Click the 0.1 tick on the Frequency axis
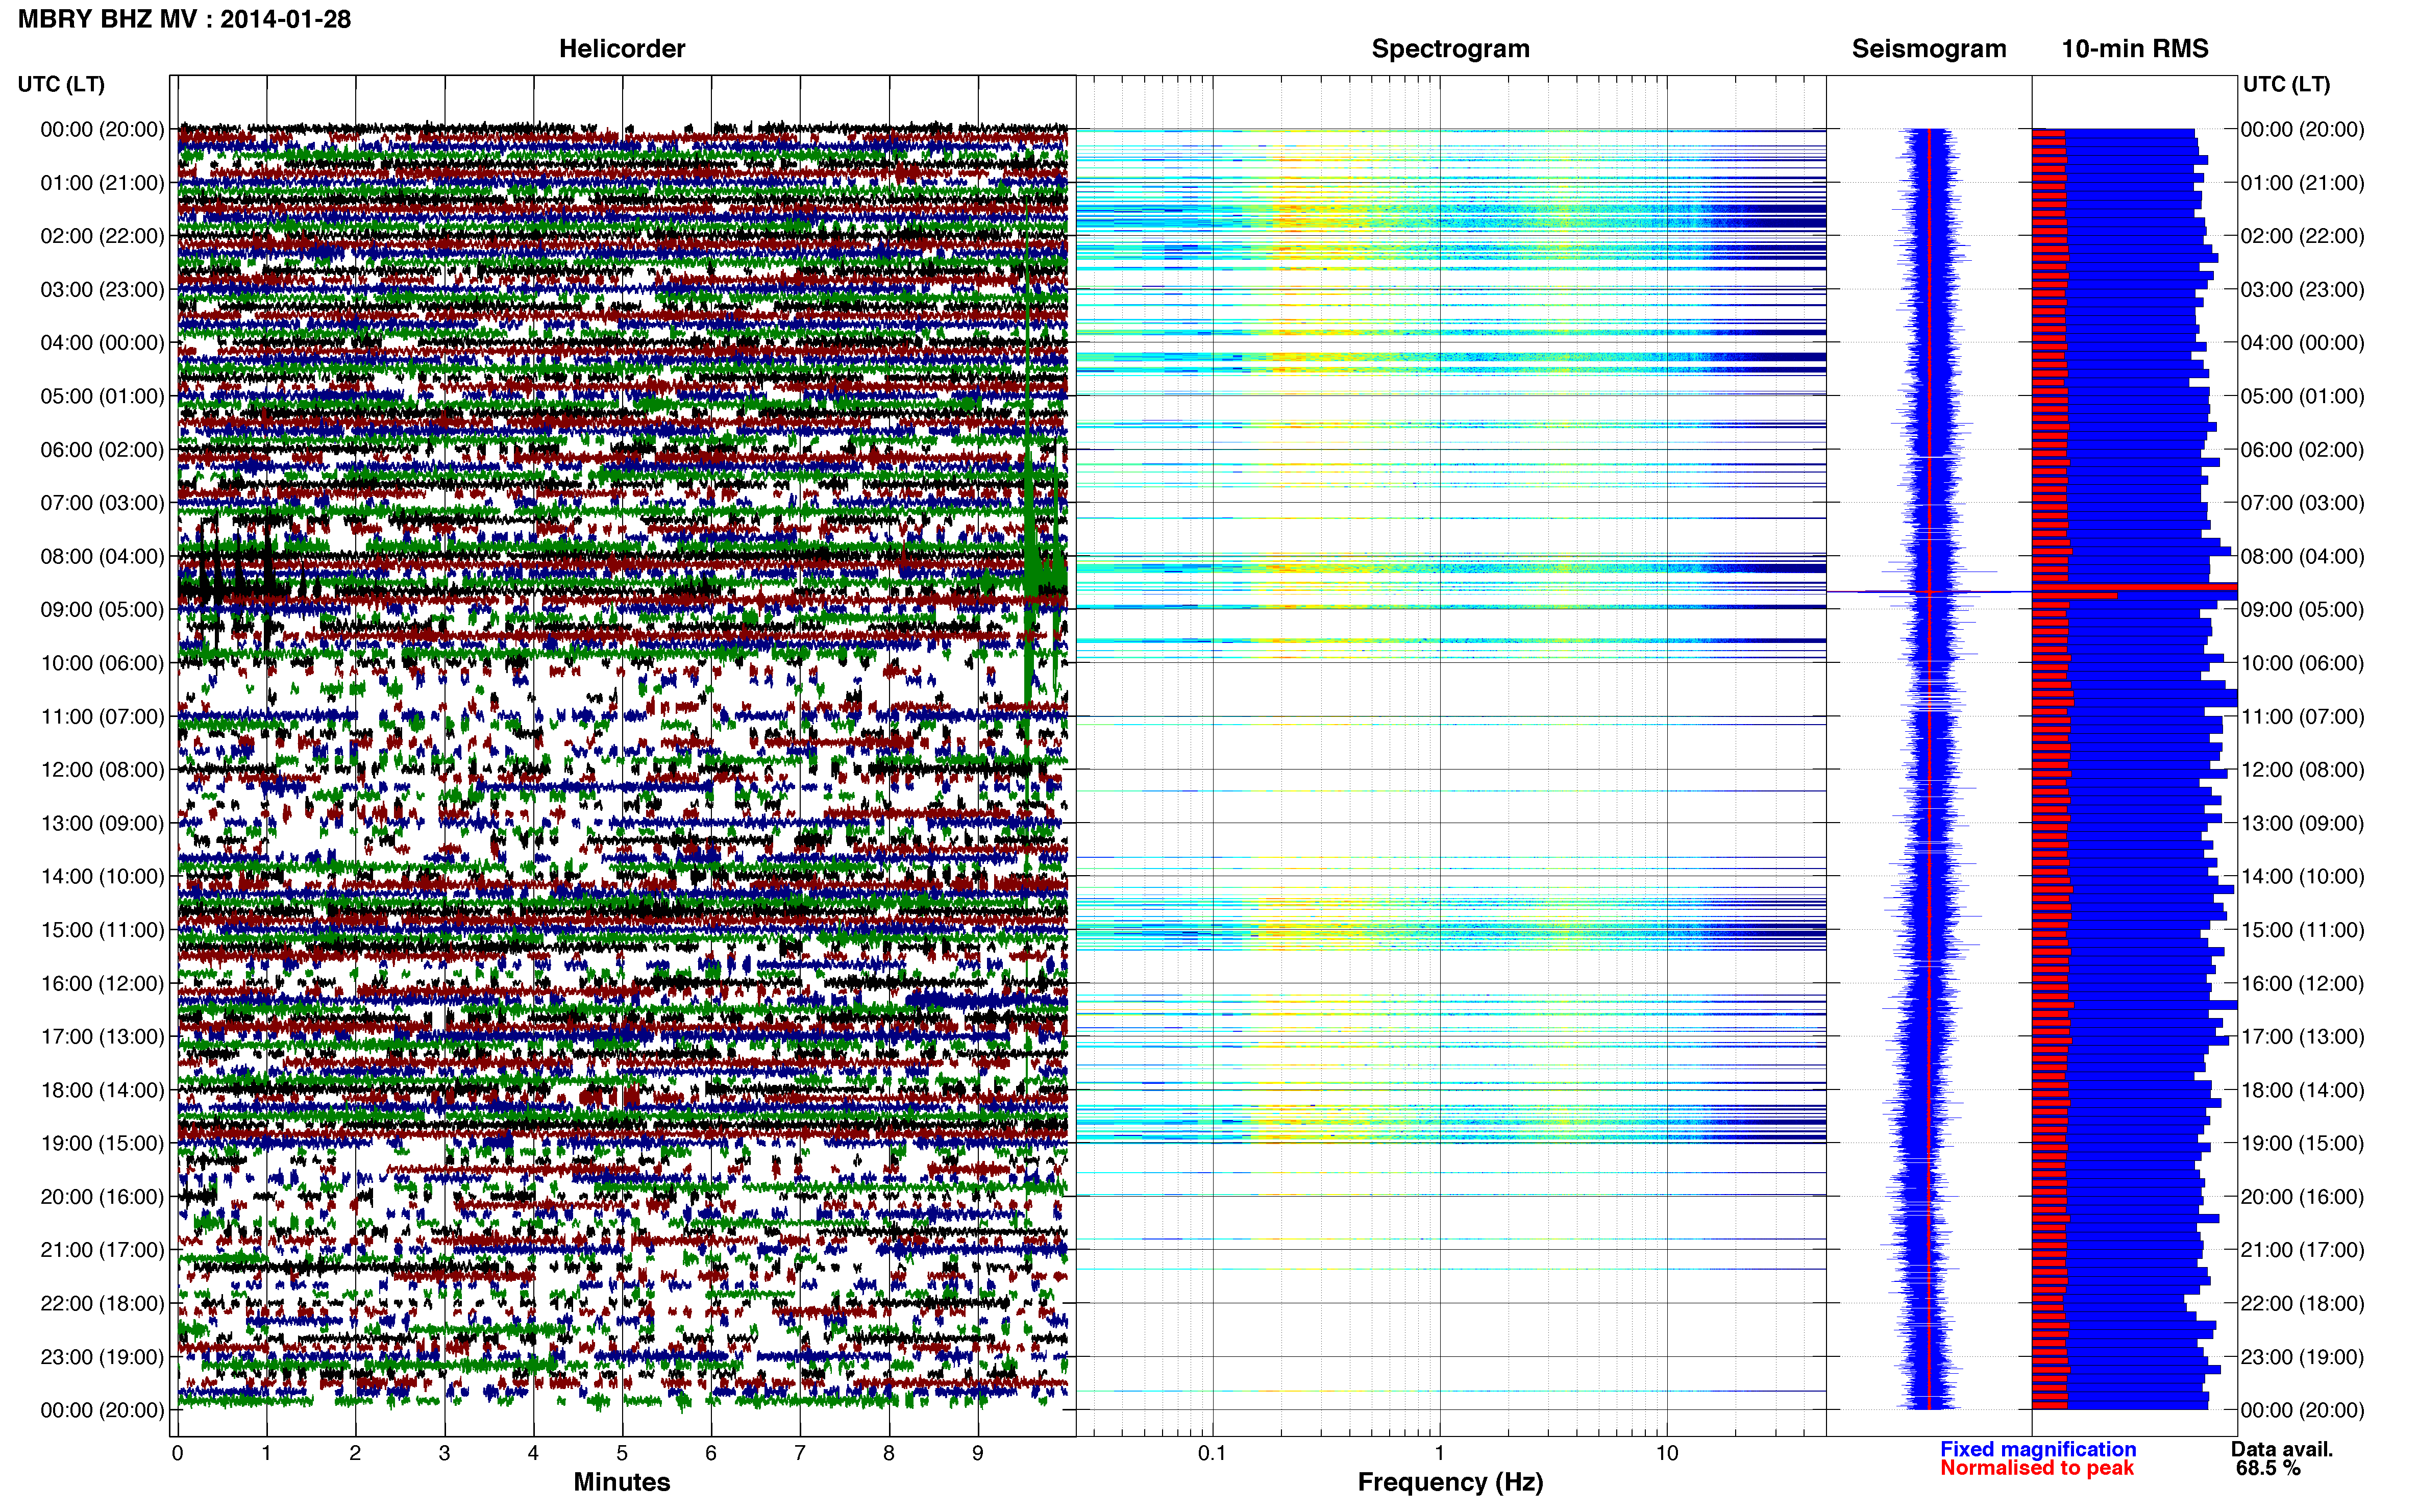This screenshot has height=1512, width=2419. click(1212, 1453)
